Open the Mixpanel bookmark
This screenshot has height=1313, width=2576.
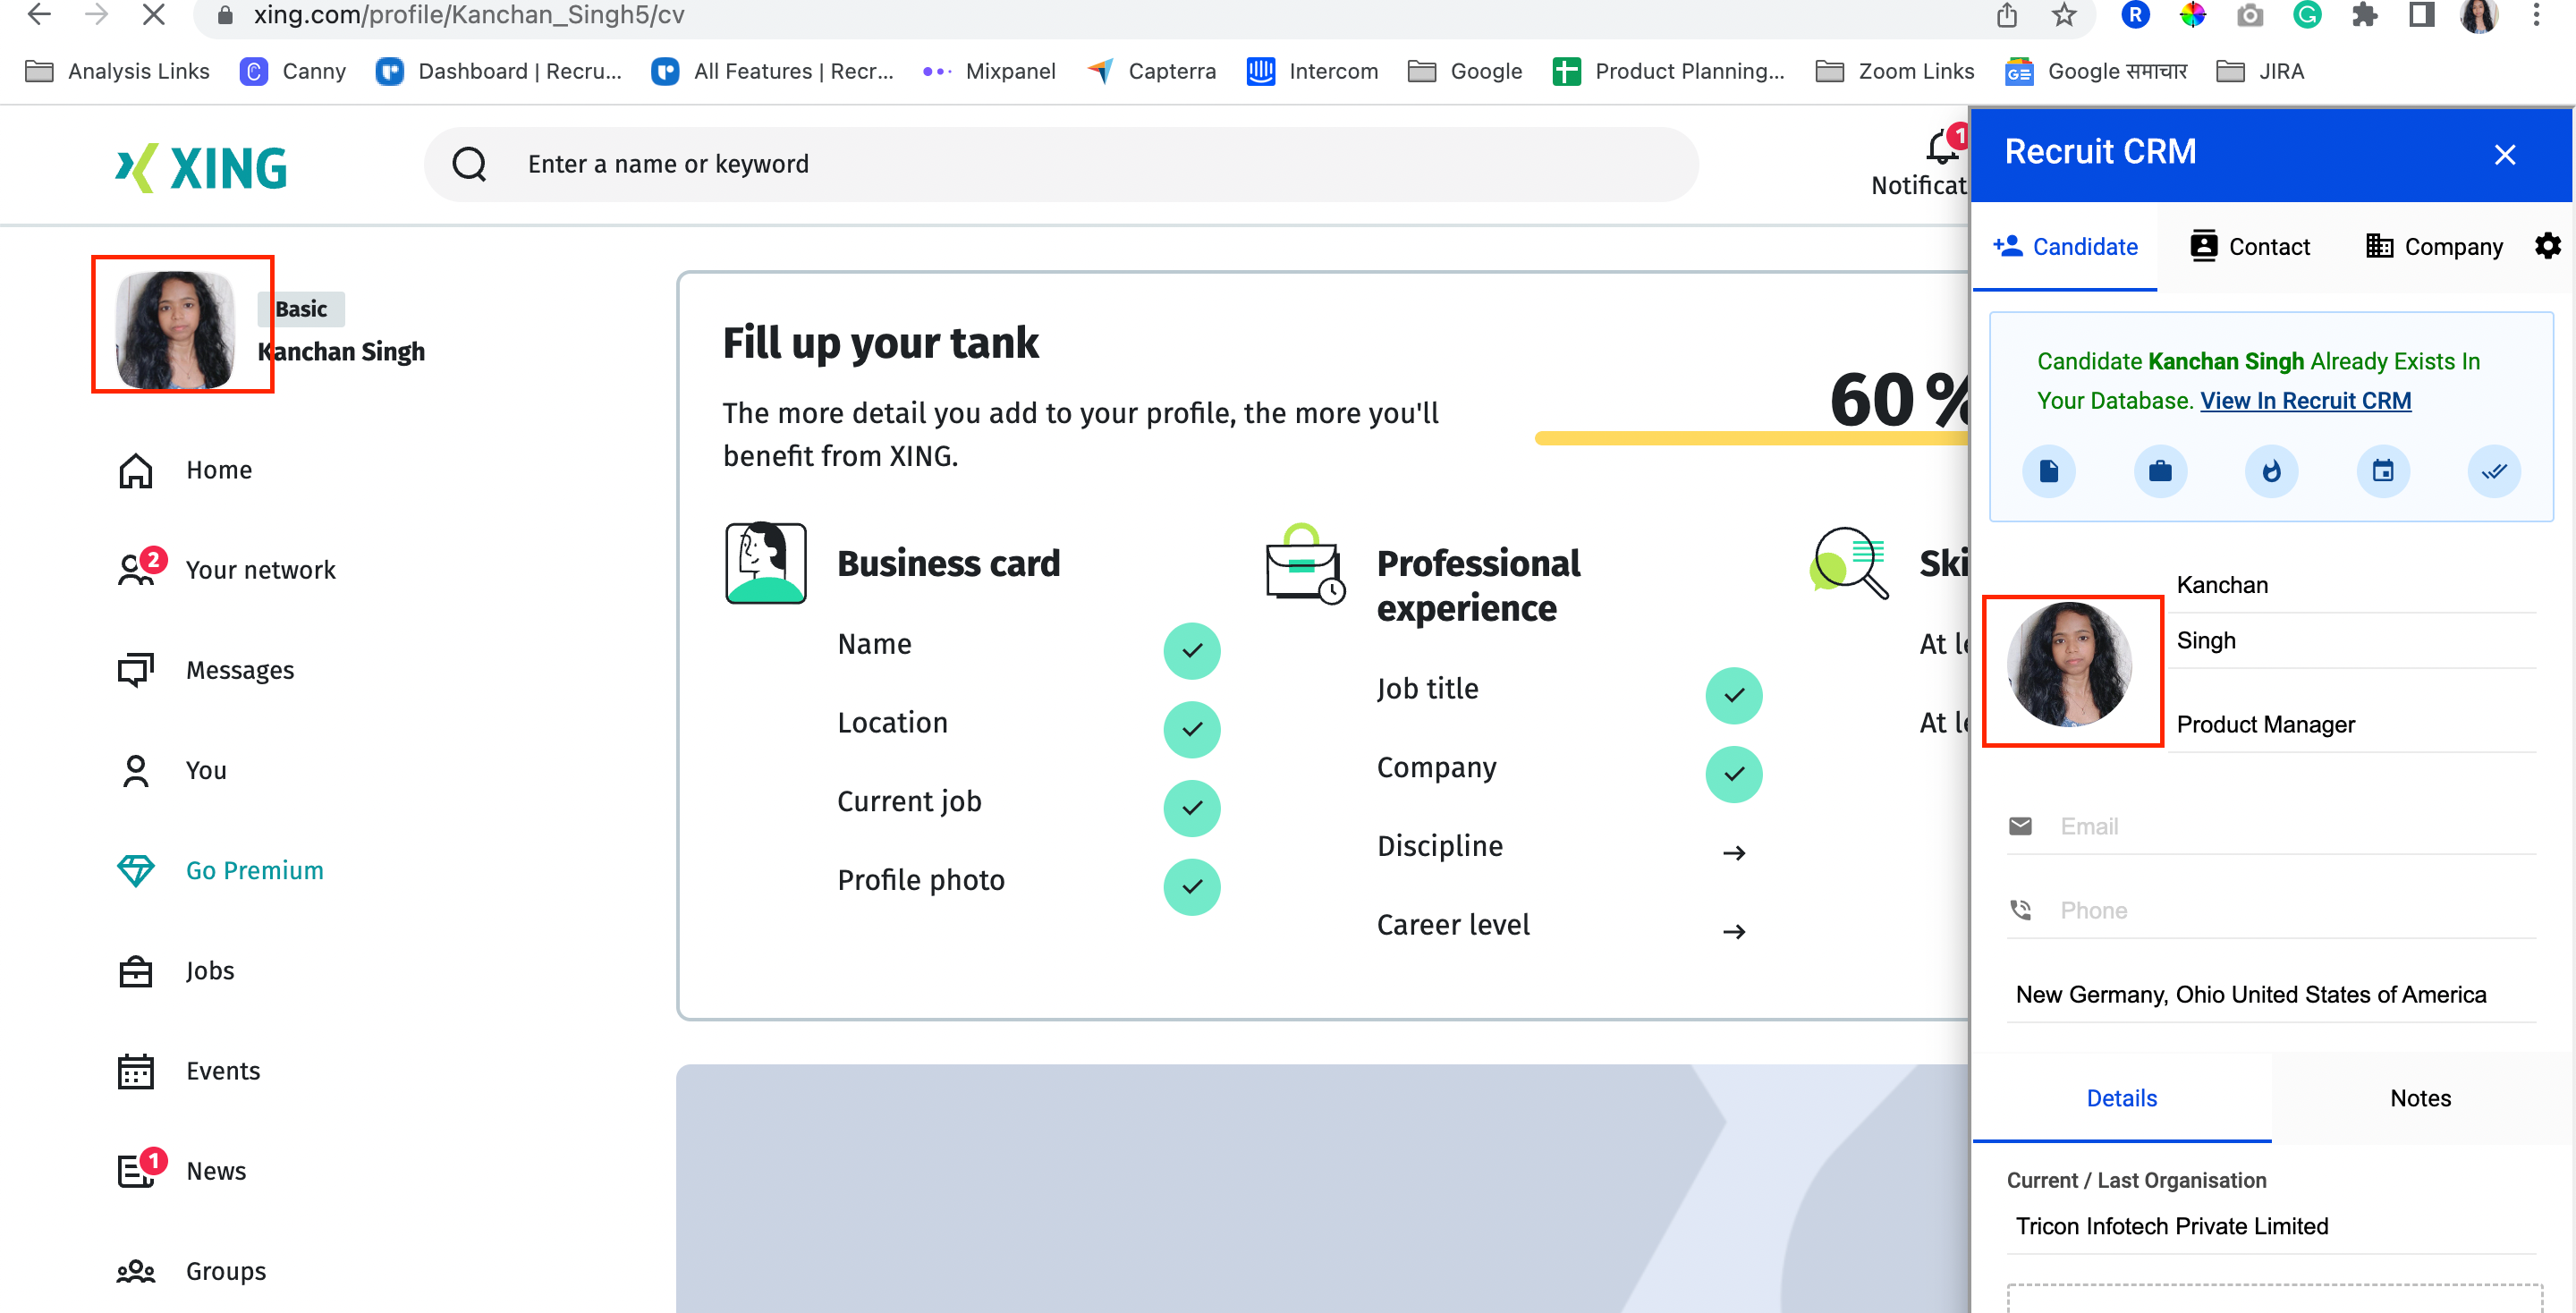989,71
